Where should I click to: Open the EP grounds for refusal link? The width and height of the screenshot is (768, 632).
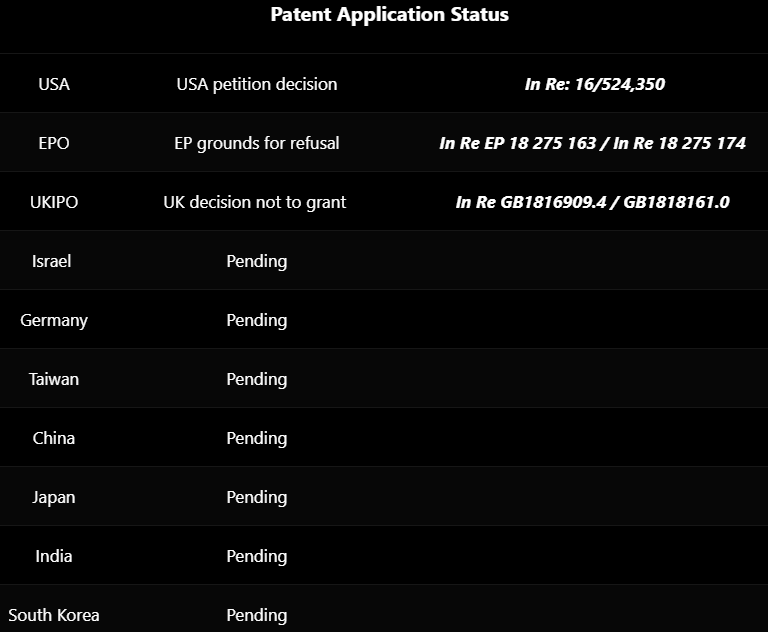pos(257,143)
